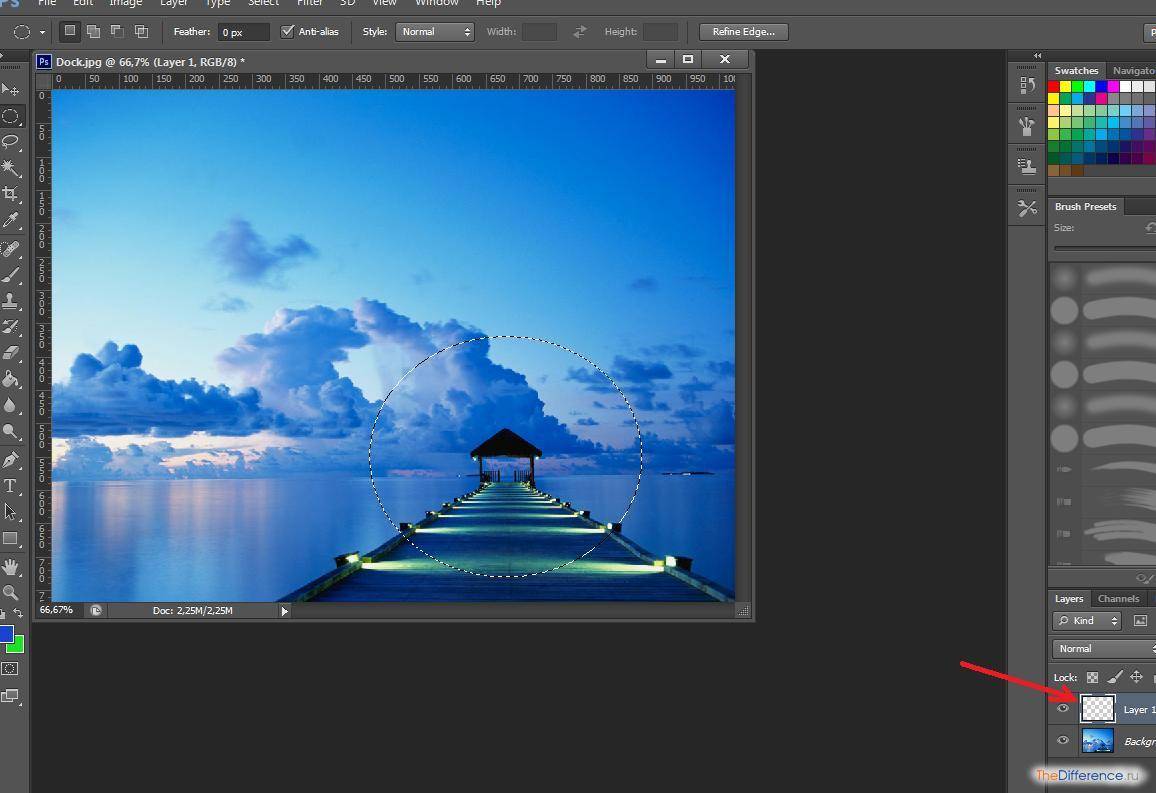Open the layer blend mode Normal dropdown
The width and height of the screenshot is (1156, 793).
coord(1104,649)
